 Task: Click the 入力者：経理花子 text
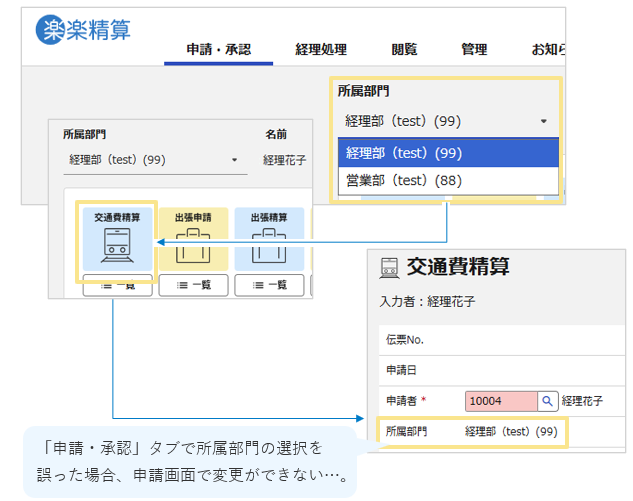[x=428, y=302]
